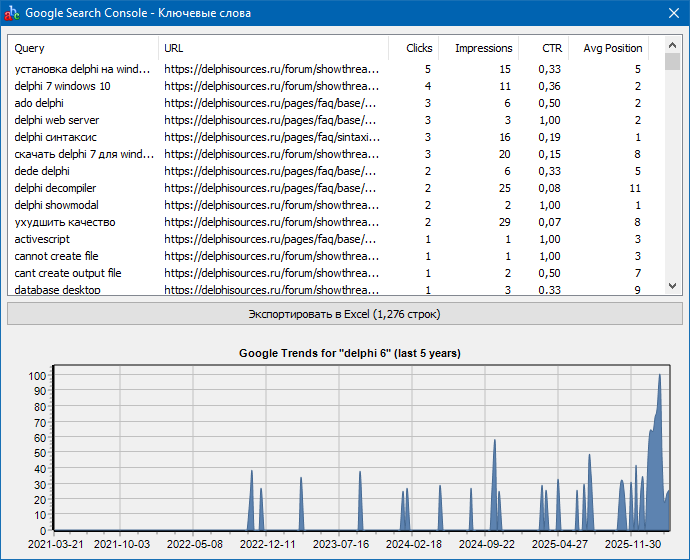Image resolution: width=690 pixels, height=560 pixels.
Task: Click the tallest peak reaching 100 in chart
Action: [660, 376]
